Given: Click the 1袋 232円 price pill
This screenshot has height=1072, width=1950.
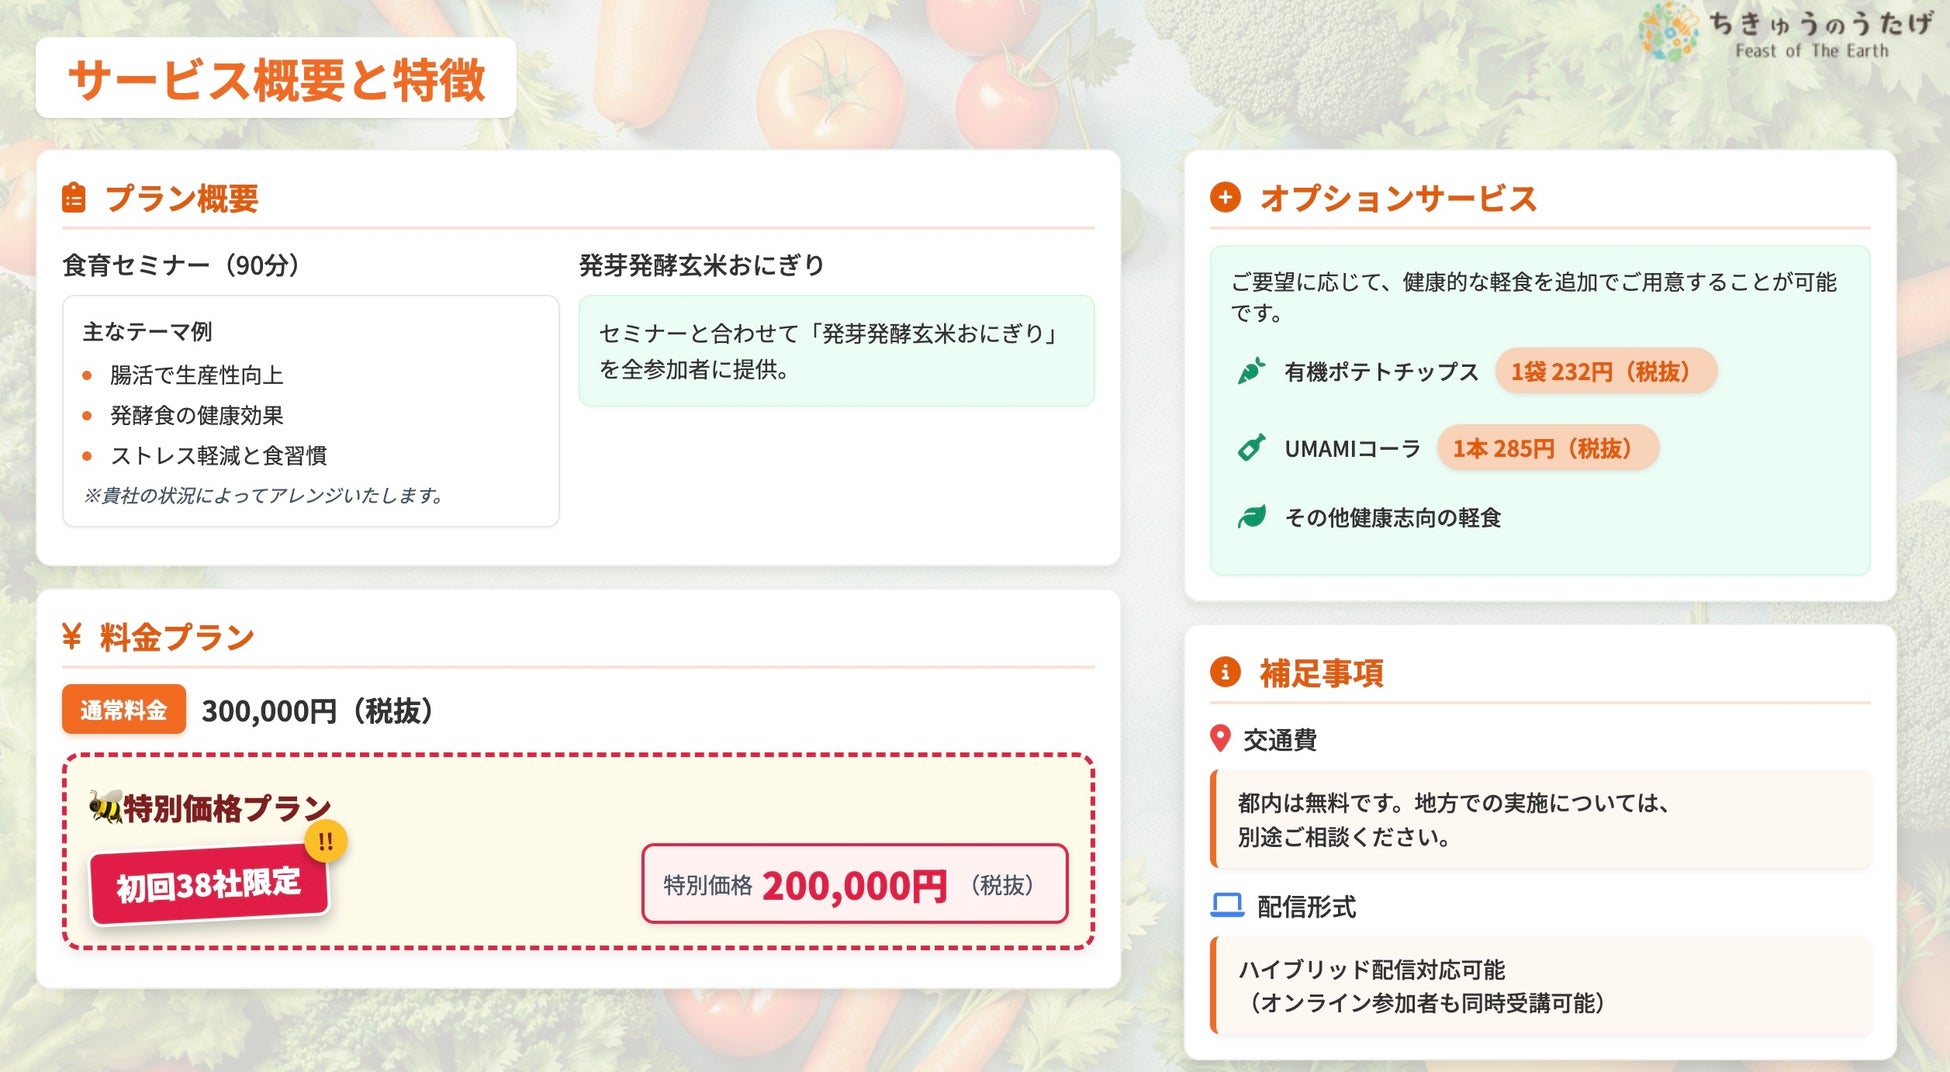Looking at the screenshot, I should [x=1606, y=371].
